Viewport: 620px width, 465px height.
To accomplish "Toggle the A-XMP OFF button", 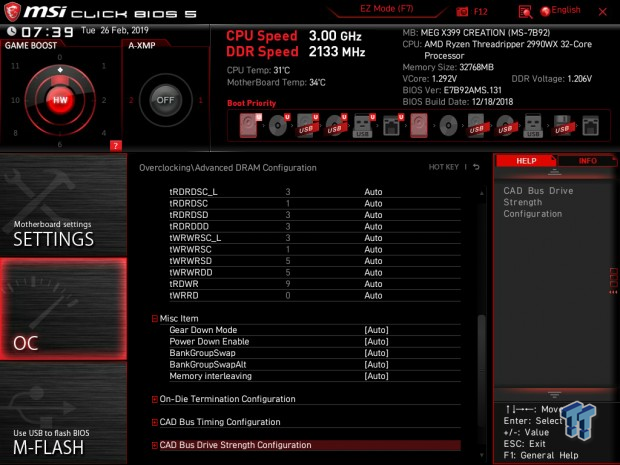I will pyautogui.click(x=165, y=100).
